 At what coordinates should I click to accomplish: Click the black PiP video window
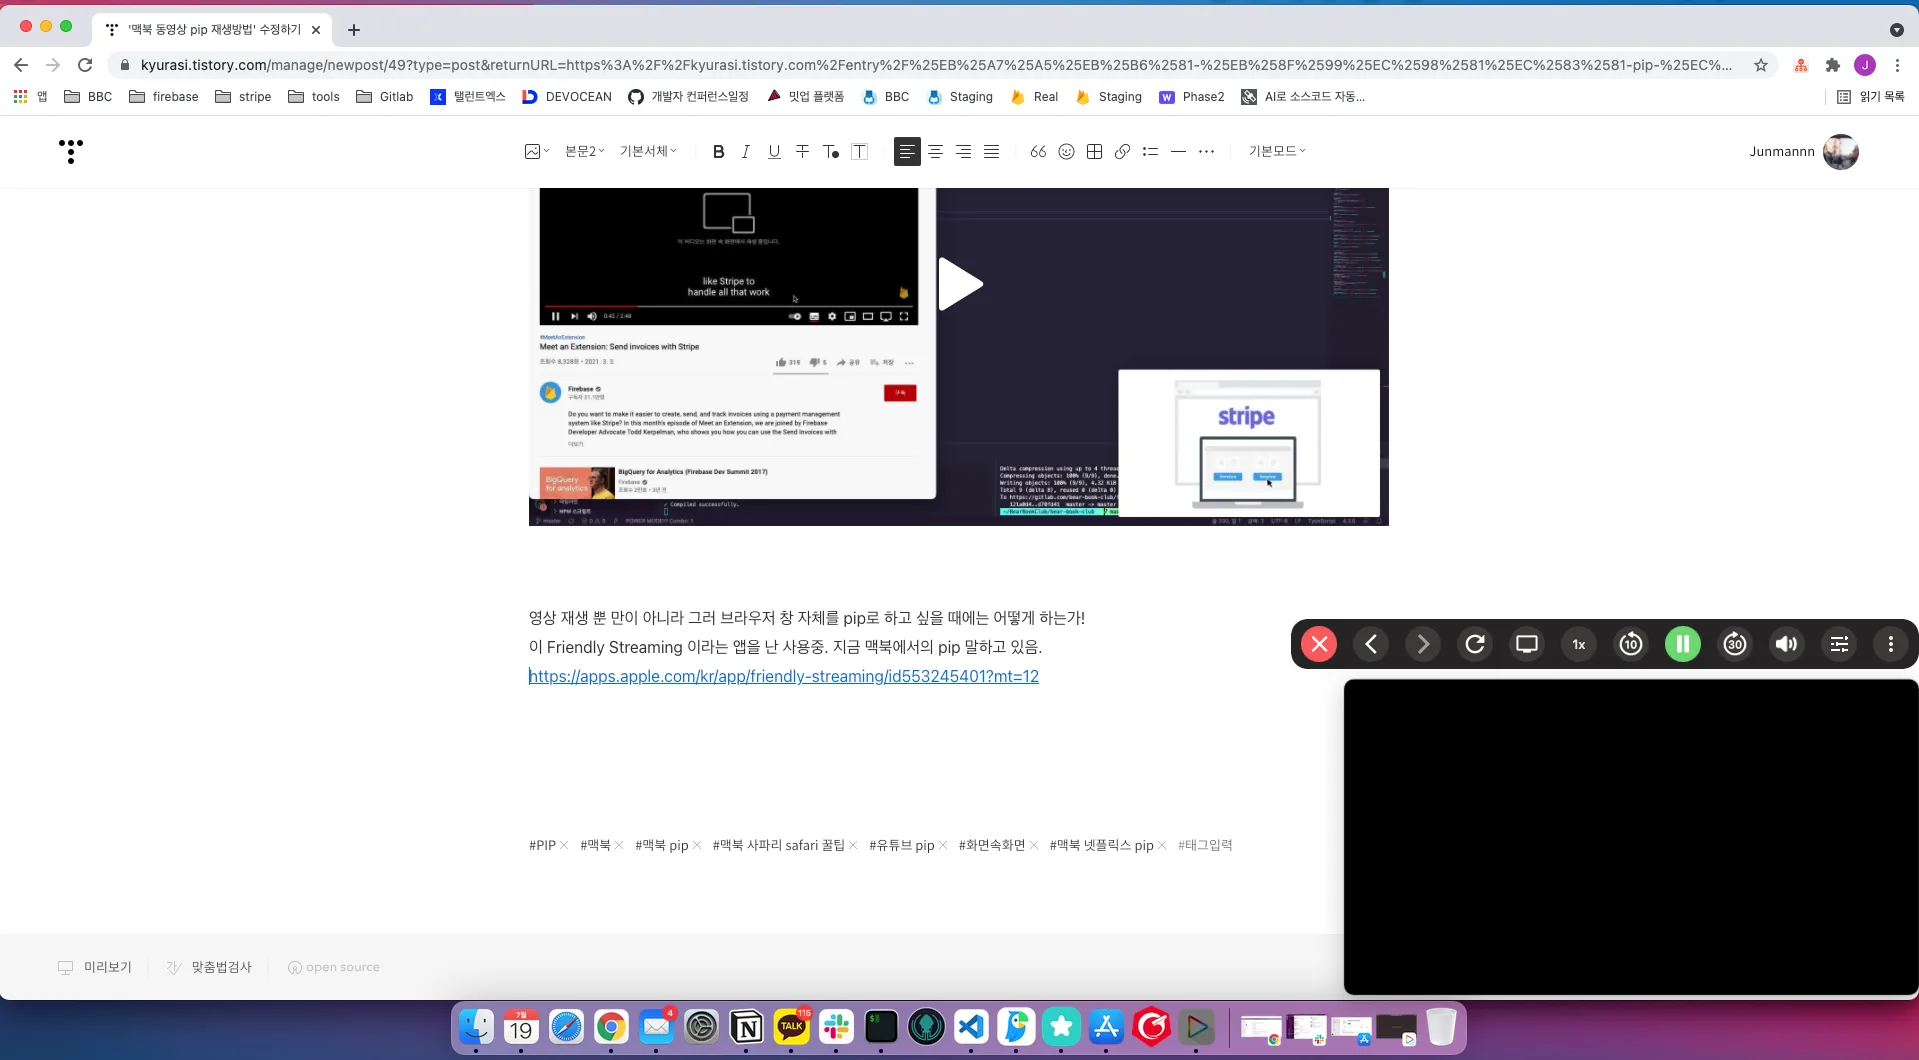(x=1631, y=838)
